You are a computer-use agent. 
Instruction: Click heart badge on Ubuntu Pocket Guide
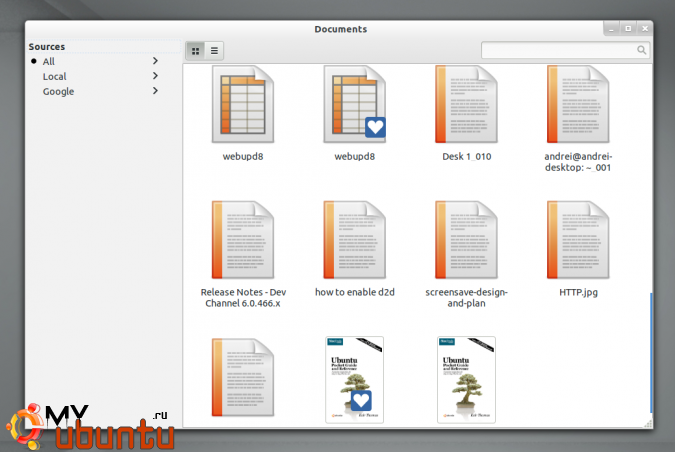coord(361,401)
